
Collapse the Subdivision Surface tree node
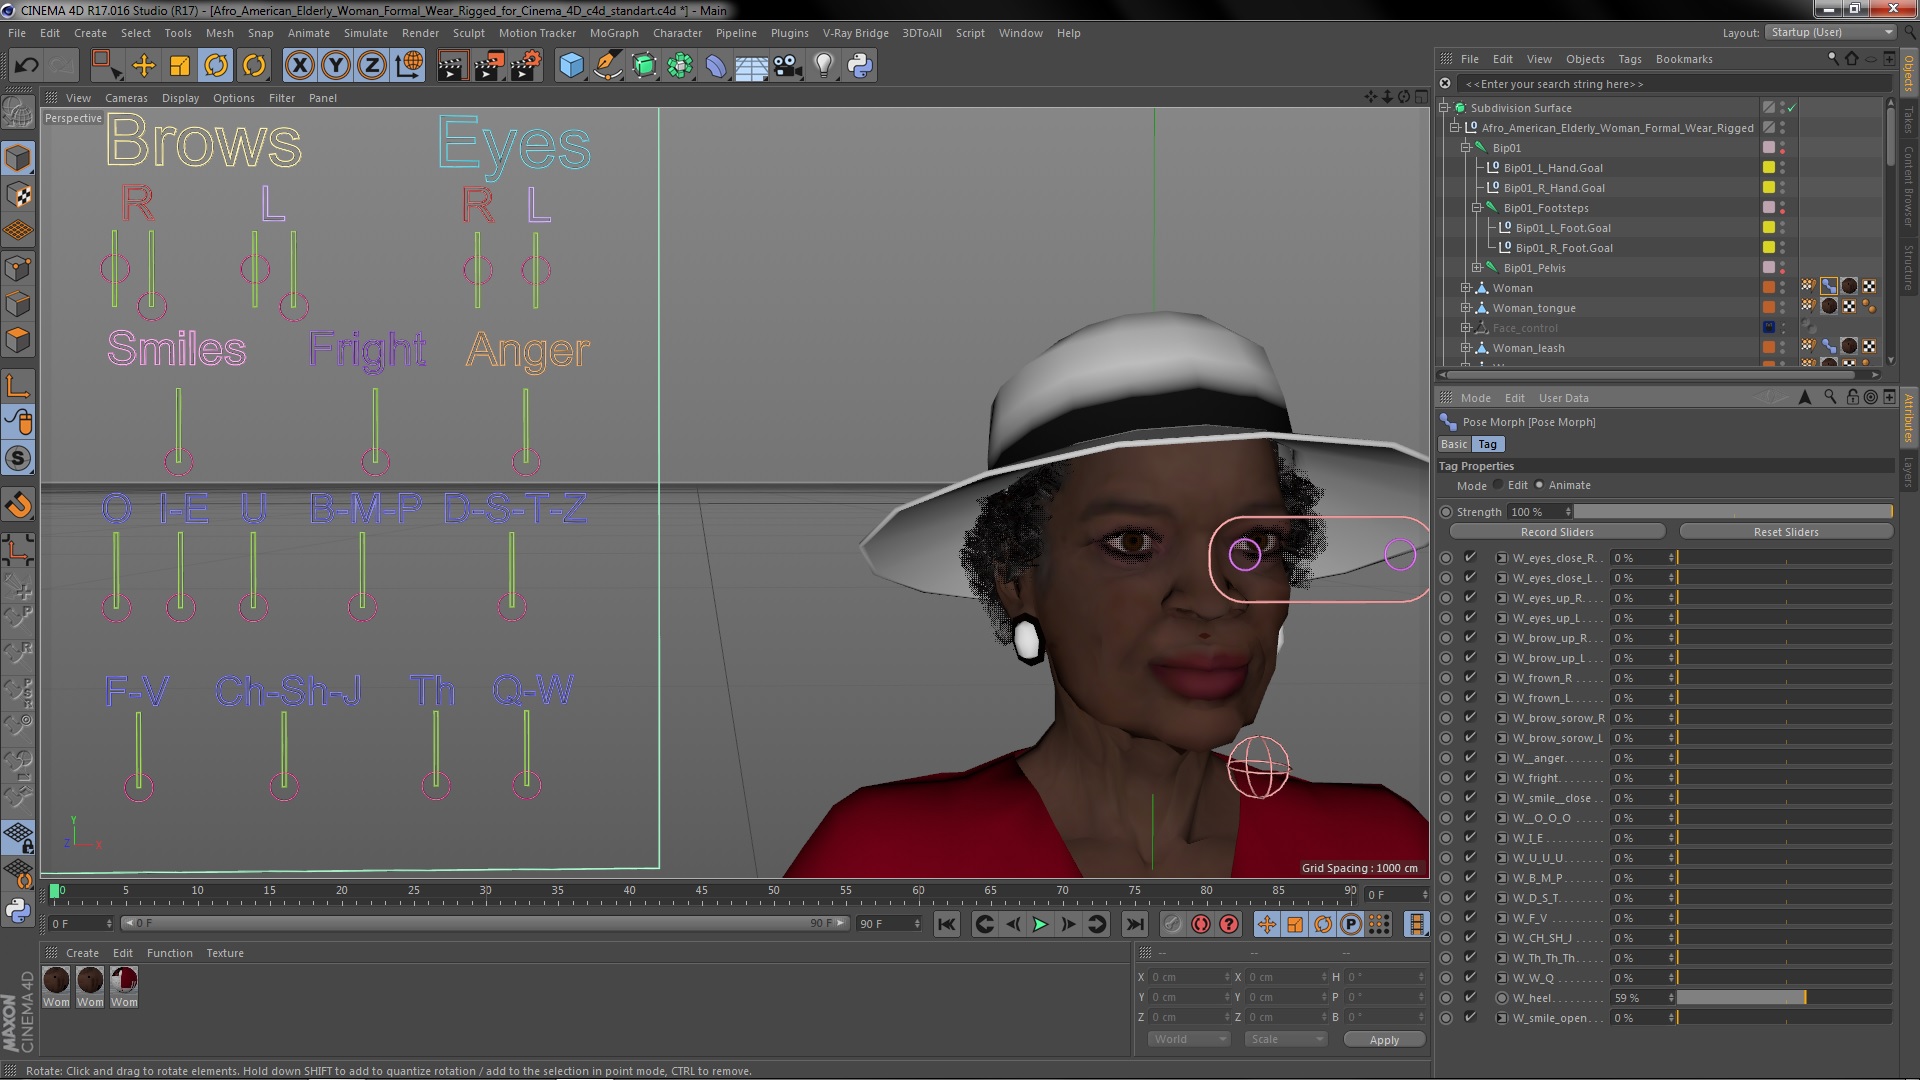point(1444,107)
